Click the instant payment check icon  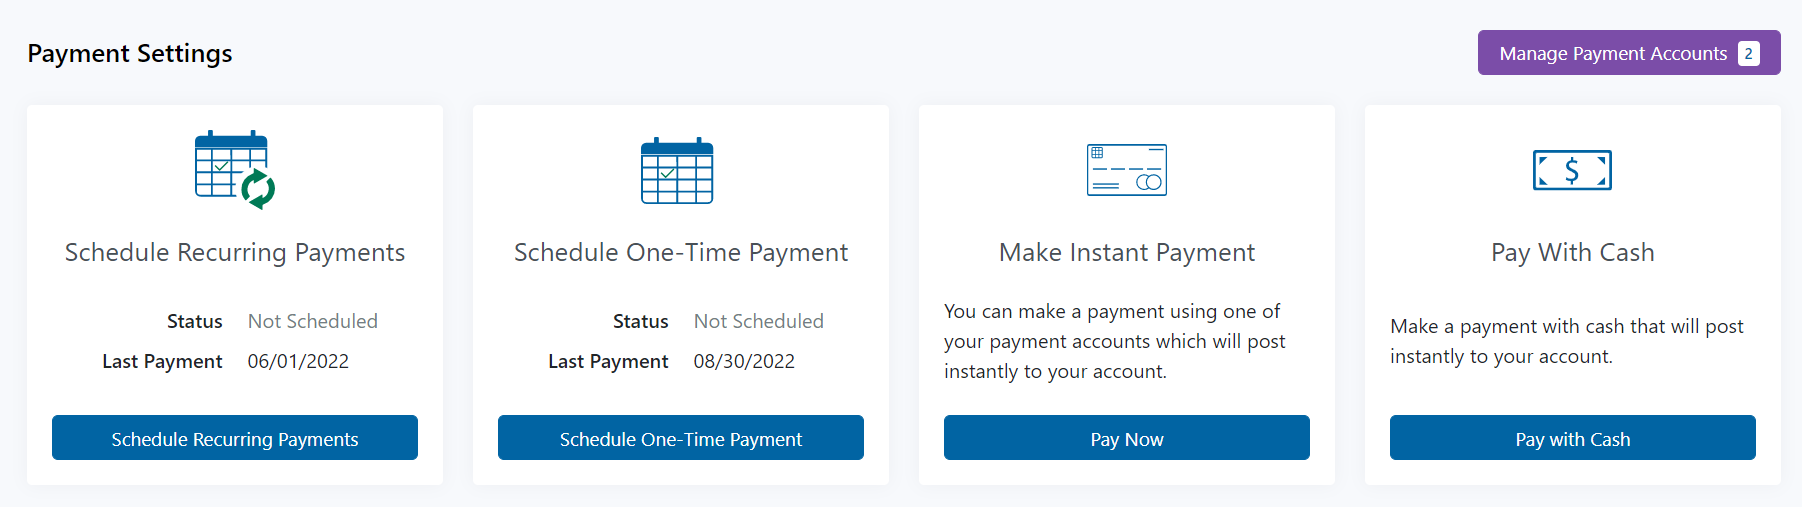(1127, 170)
